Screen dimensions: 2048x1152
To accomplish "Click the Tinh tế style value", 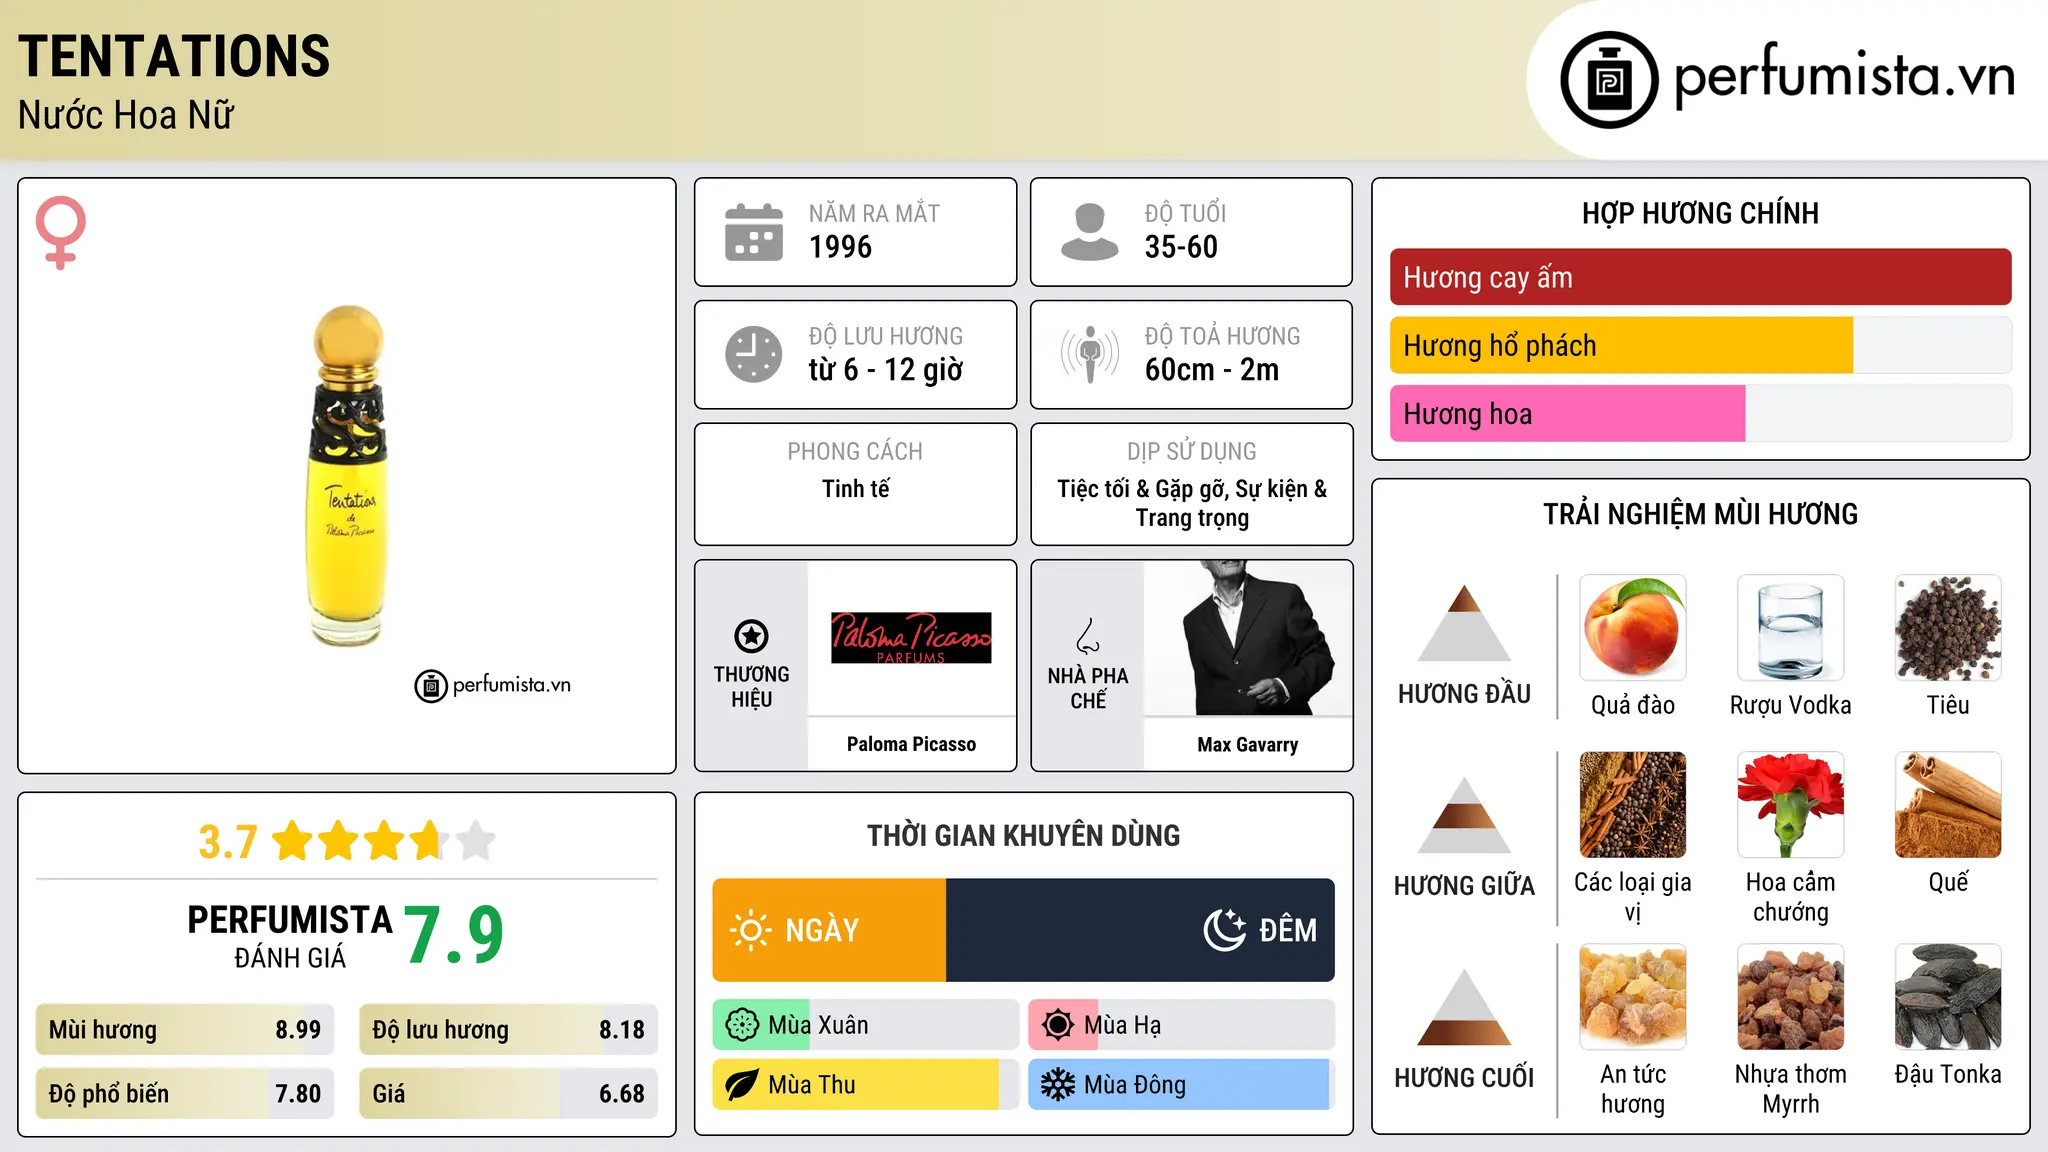I will tap(856, 489).
